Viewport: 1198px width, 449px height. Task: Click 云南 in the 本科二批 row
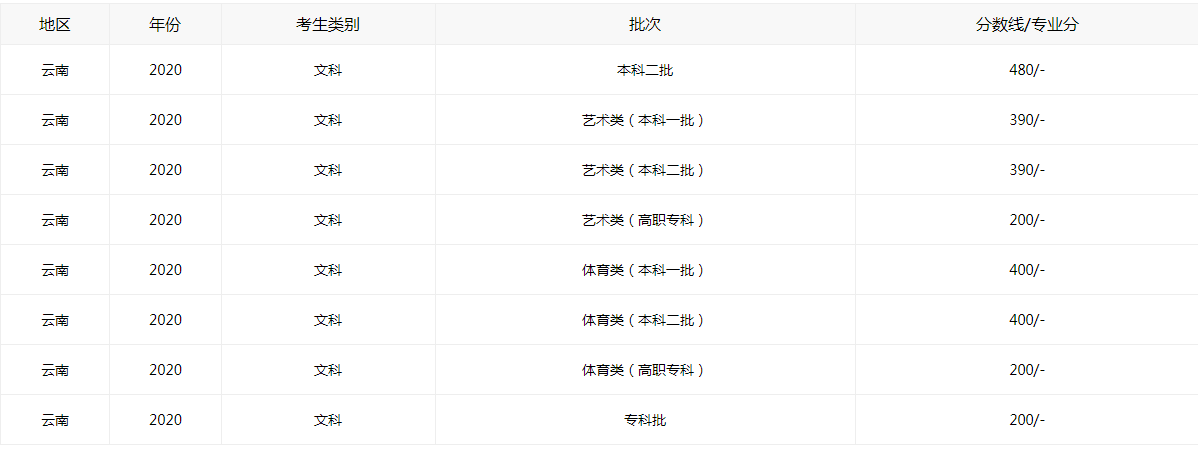[55, 70]
